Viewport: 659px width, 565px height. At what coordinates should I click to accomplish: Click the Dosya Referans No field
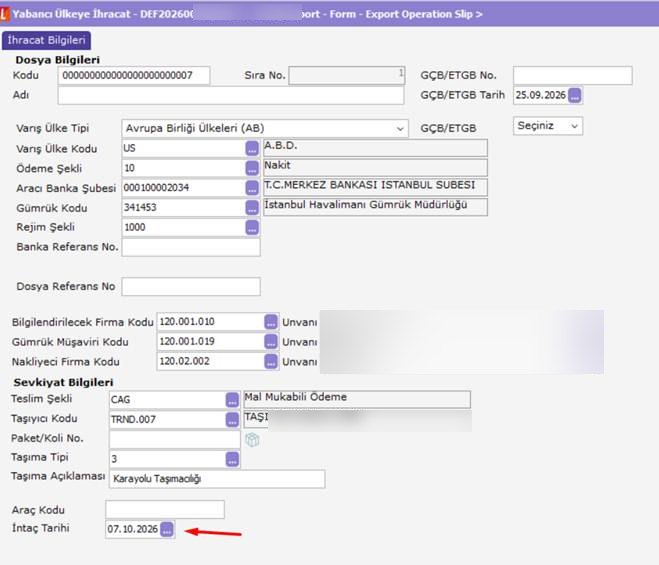191,287
